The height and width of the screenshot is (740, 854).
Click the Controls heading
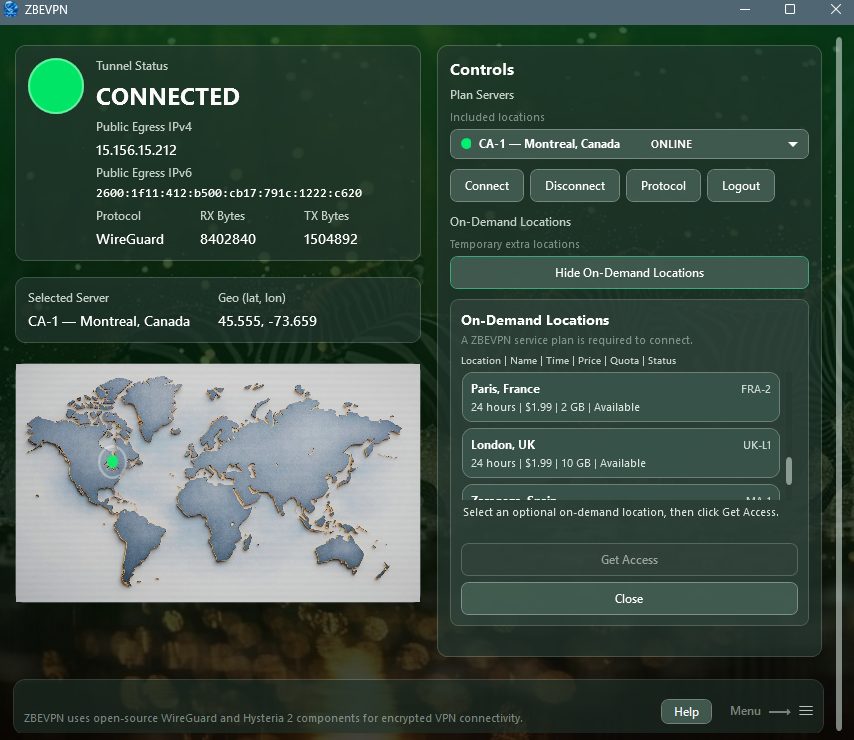482,70
